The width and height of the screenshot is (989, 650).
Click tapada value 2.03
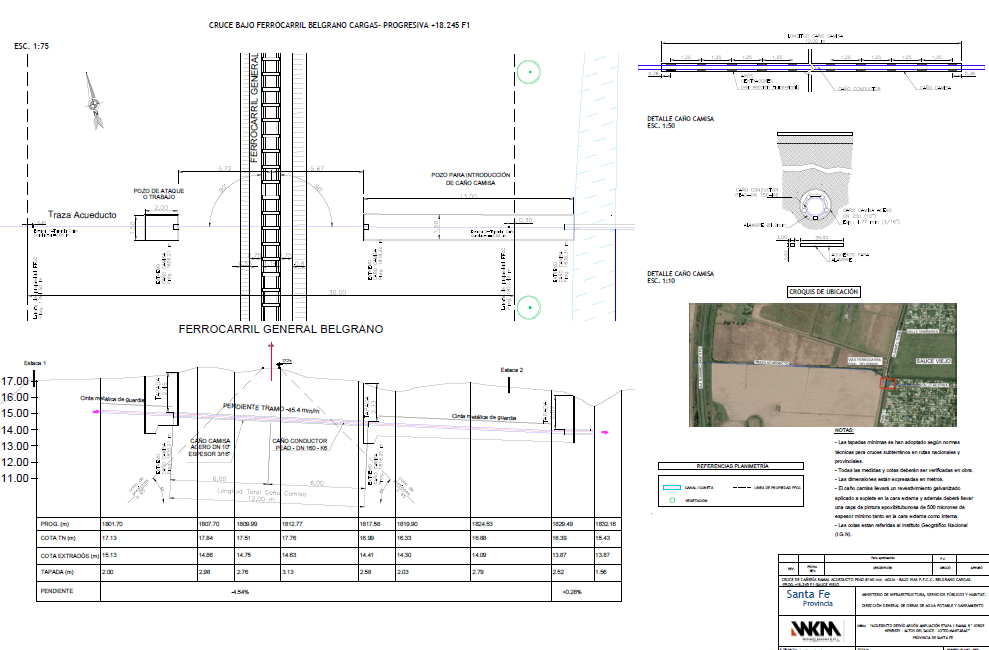[403, 572]
